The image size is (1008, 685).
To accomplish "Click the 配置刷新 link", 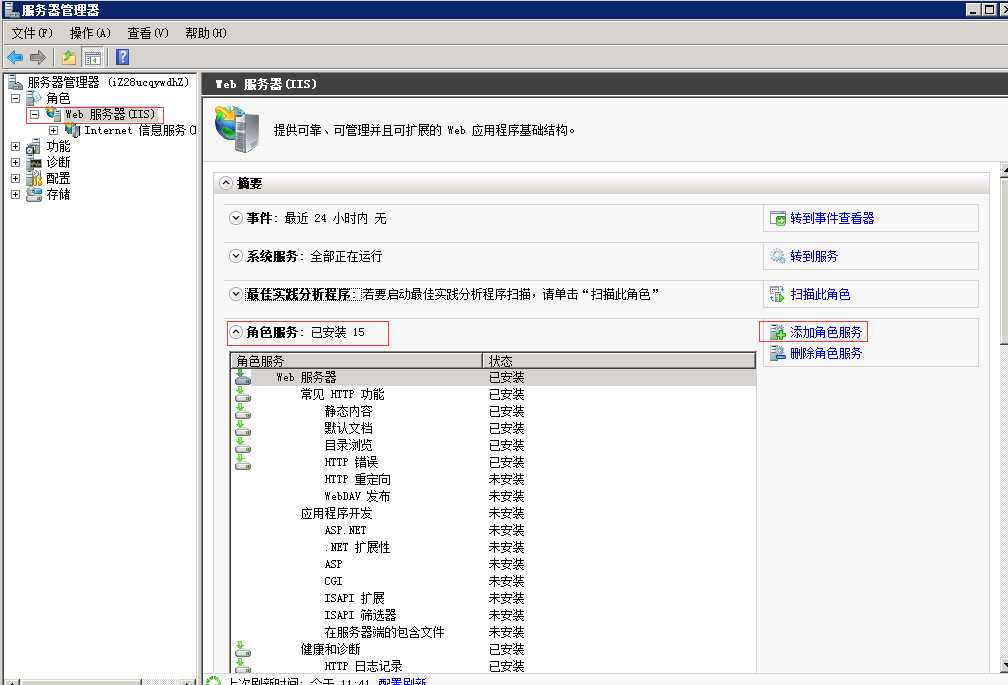I will pyautogui.click(x=402, y=682).
